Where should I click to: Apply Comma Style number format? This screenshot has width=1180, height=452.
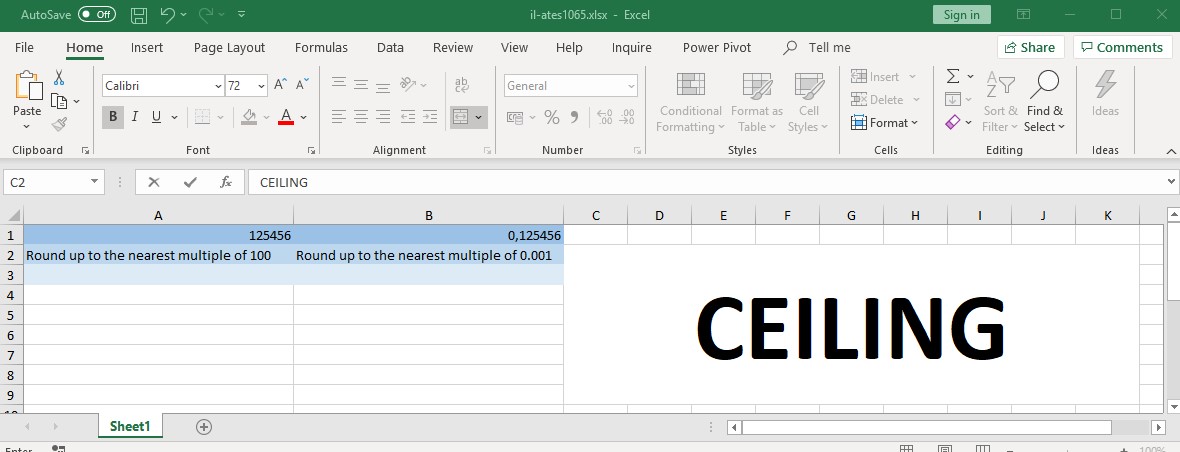pos(574,117)
